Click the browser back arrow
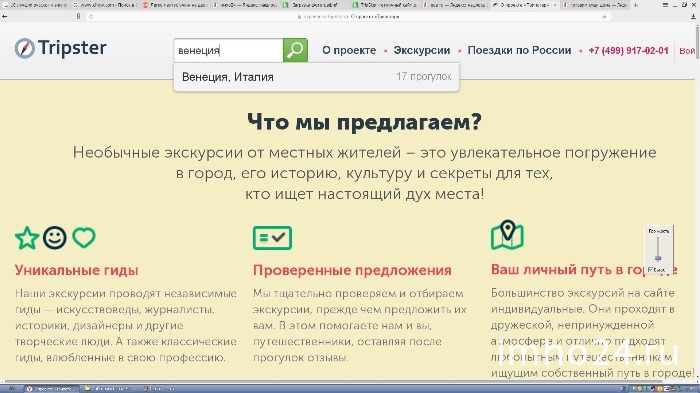The width and height of the screenshot is (700, 393). point(4,17)
